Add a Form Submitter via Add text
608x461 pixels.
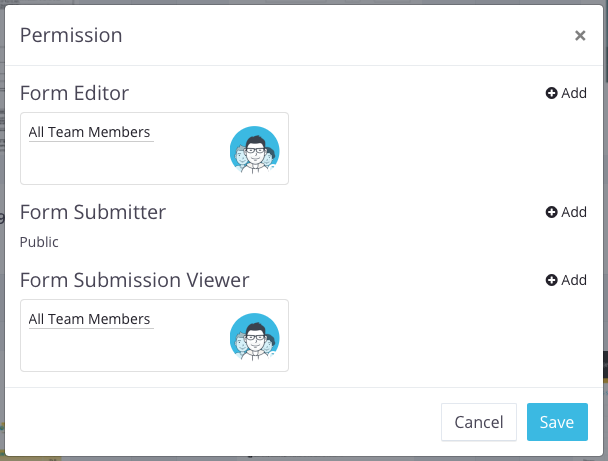pyautogui.click(x=574, y=212)
